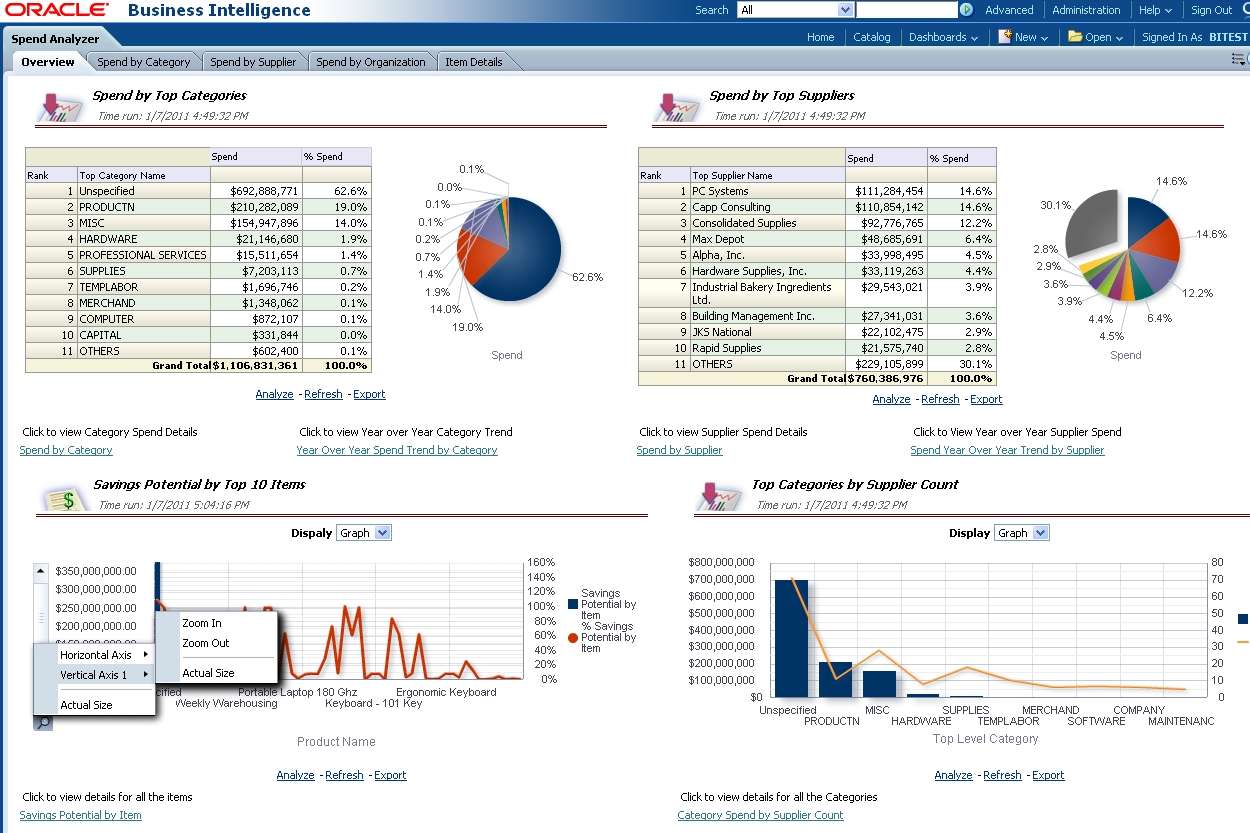
Task: Open the Spend by Category link
Action: click(66, 450)
